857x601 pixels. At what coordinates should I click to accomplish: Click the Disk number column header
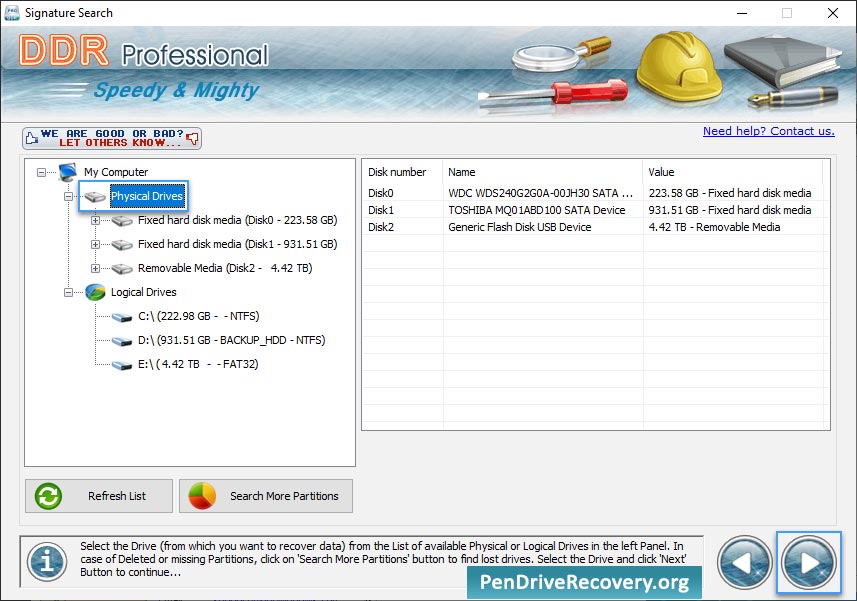click(402, 172)
